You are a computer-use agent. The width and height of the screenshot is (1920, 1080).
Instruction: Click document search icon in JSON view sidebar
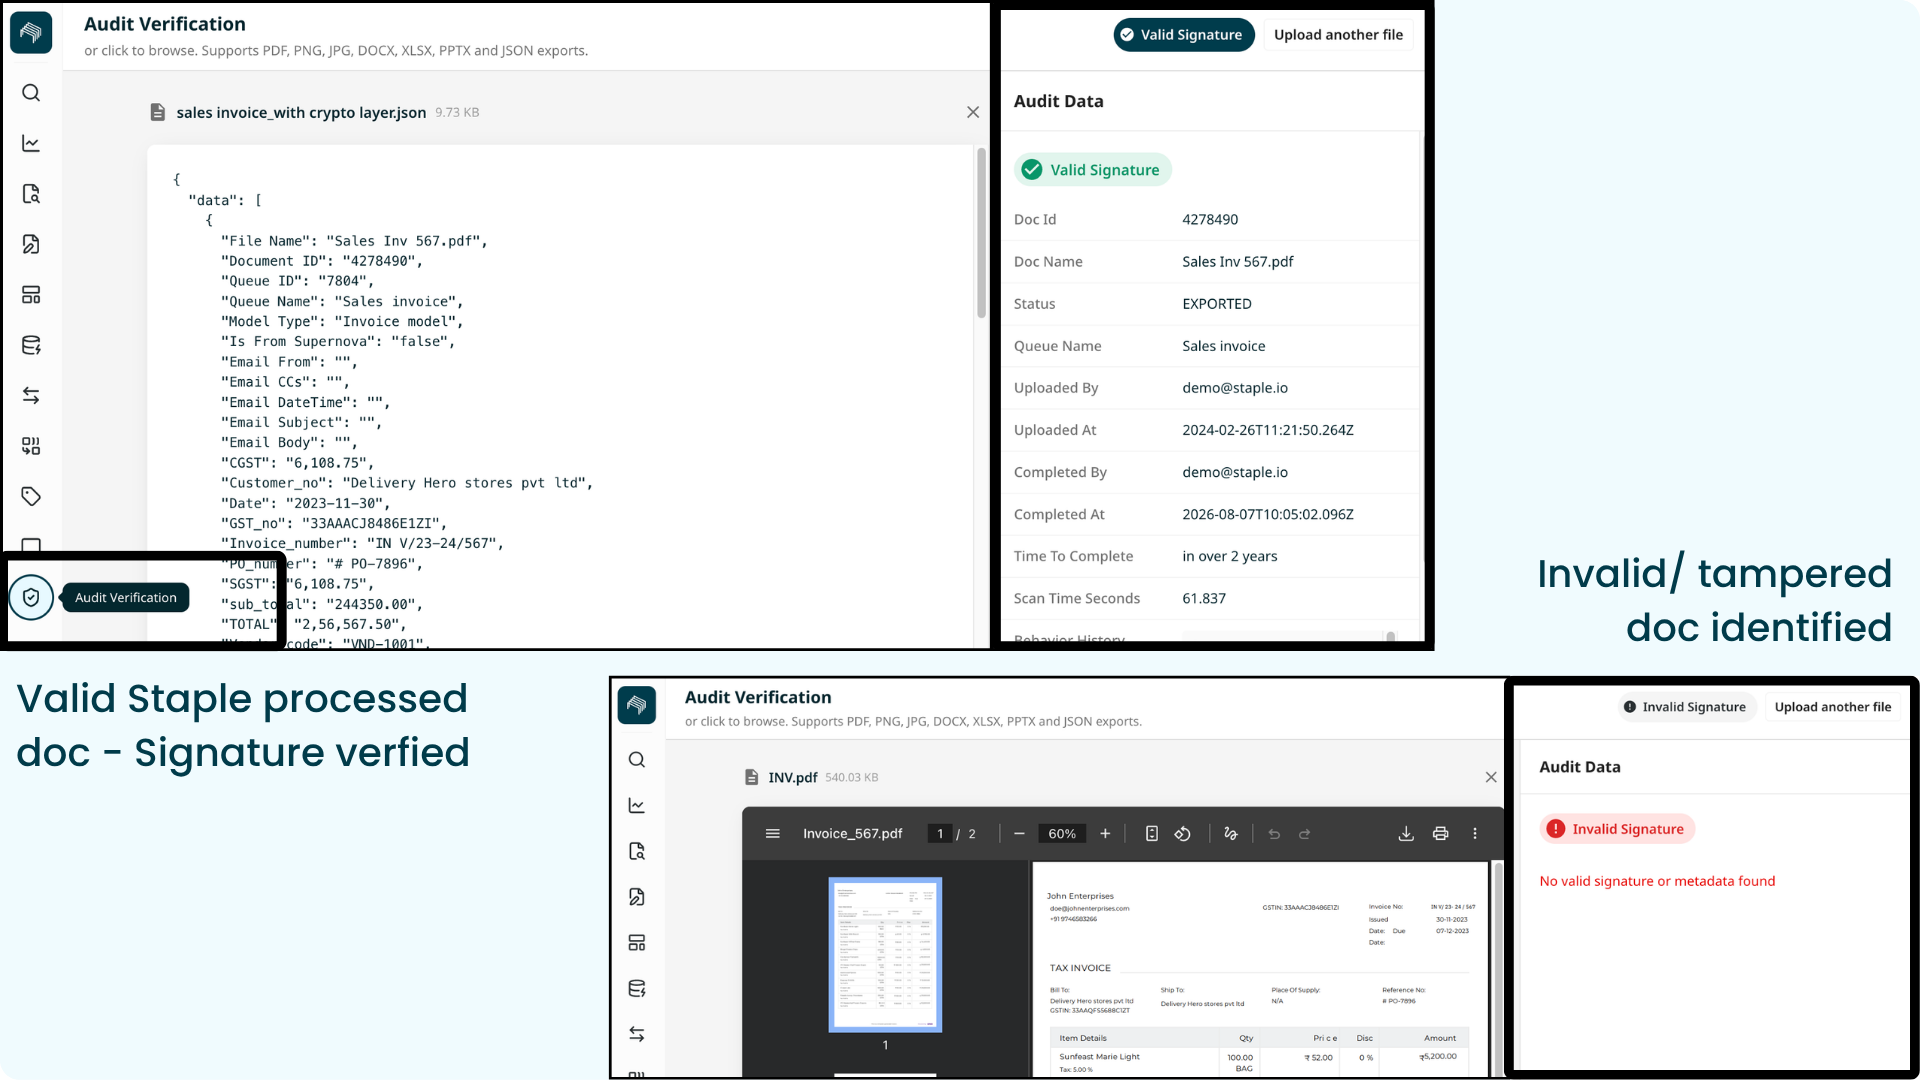(31, 194)
